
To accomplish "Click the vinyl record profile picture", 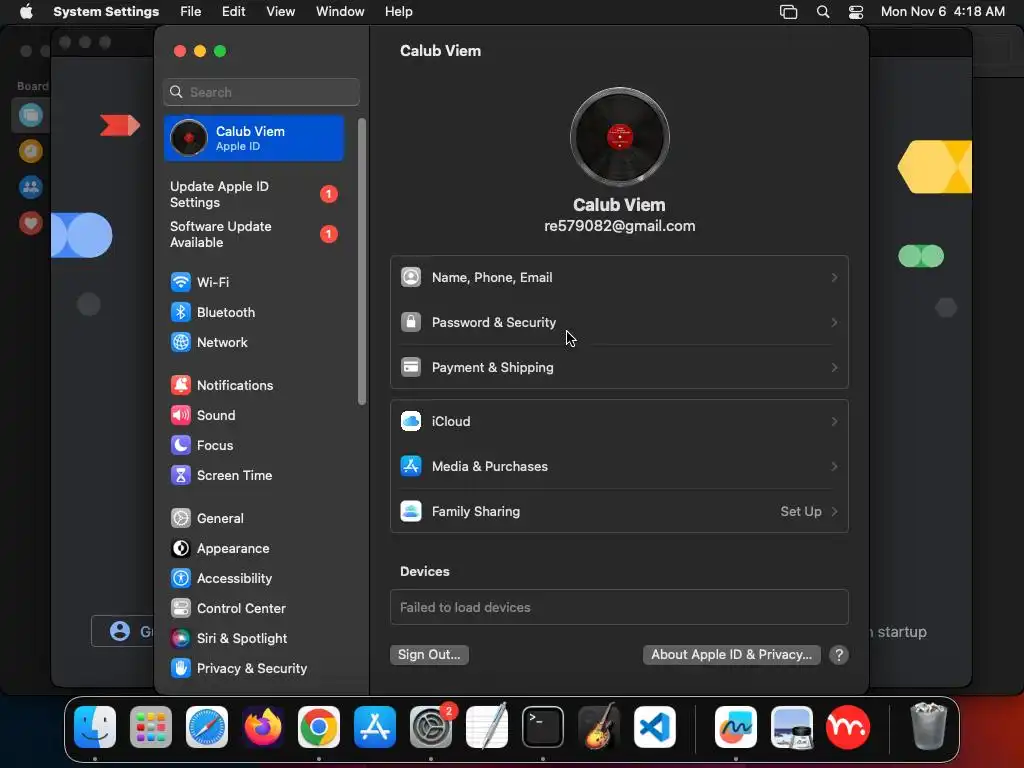I will click(x=620, y=137).
